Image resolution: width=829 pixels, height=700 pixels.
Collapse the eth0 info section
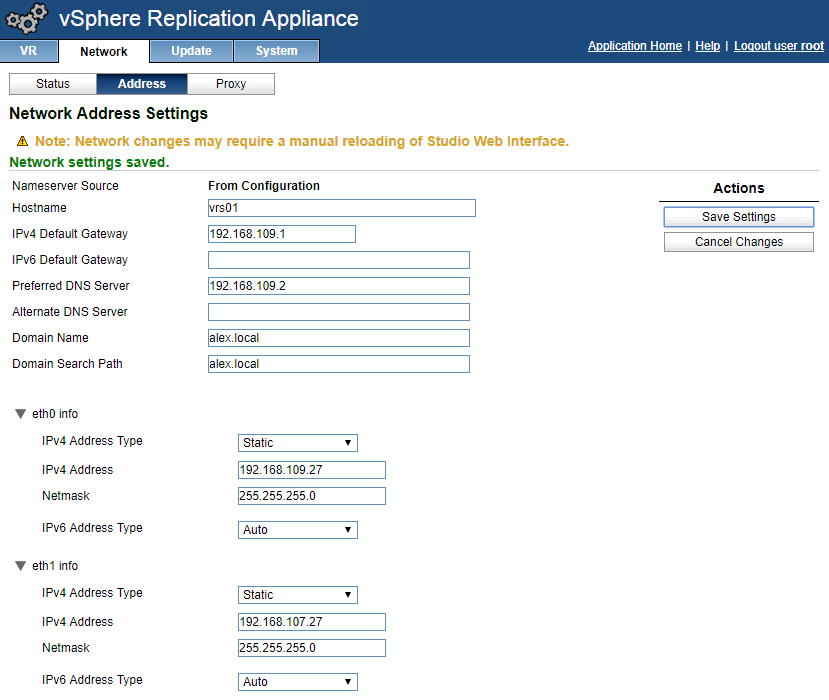(x=20, y=414)
